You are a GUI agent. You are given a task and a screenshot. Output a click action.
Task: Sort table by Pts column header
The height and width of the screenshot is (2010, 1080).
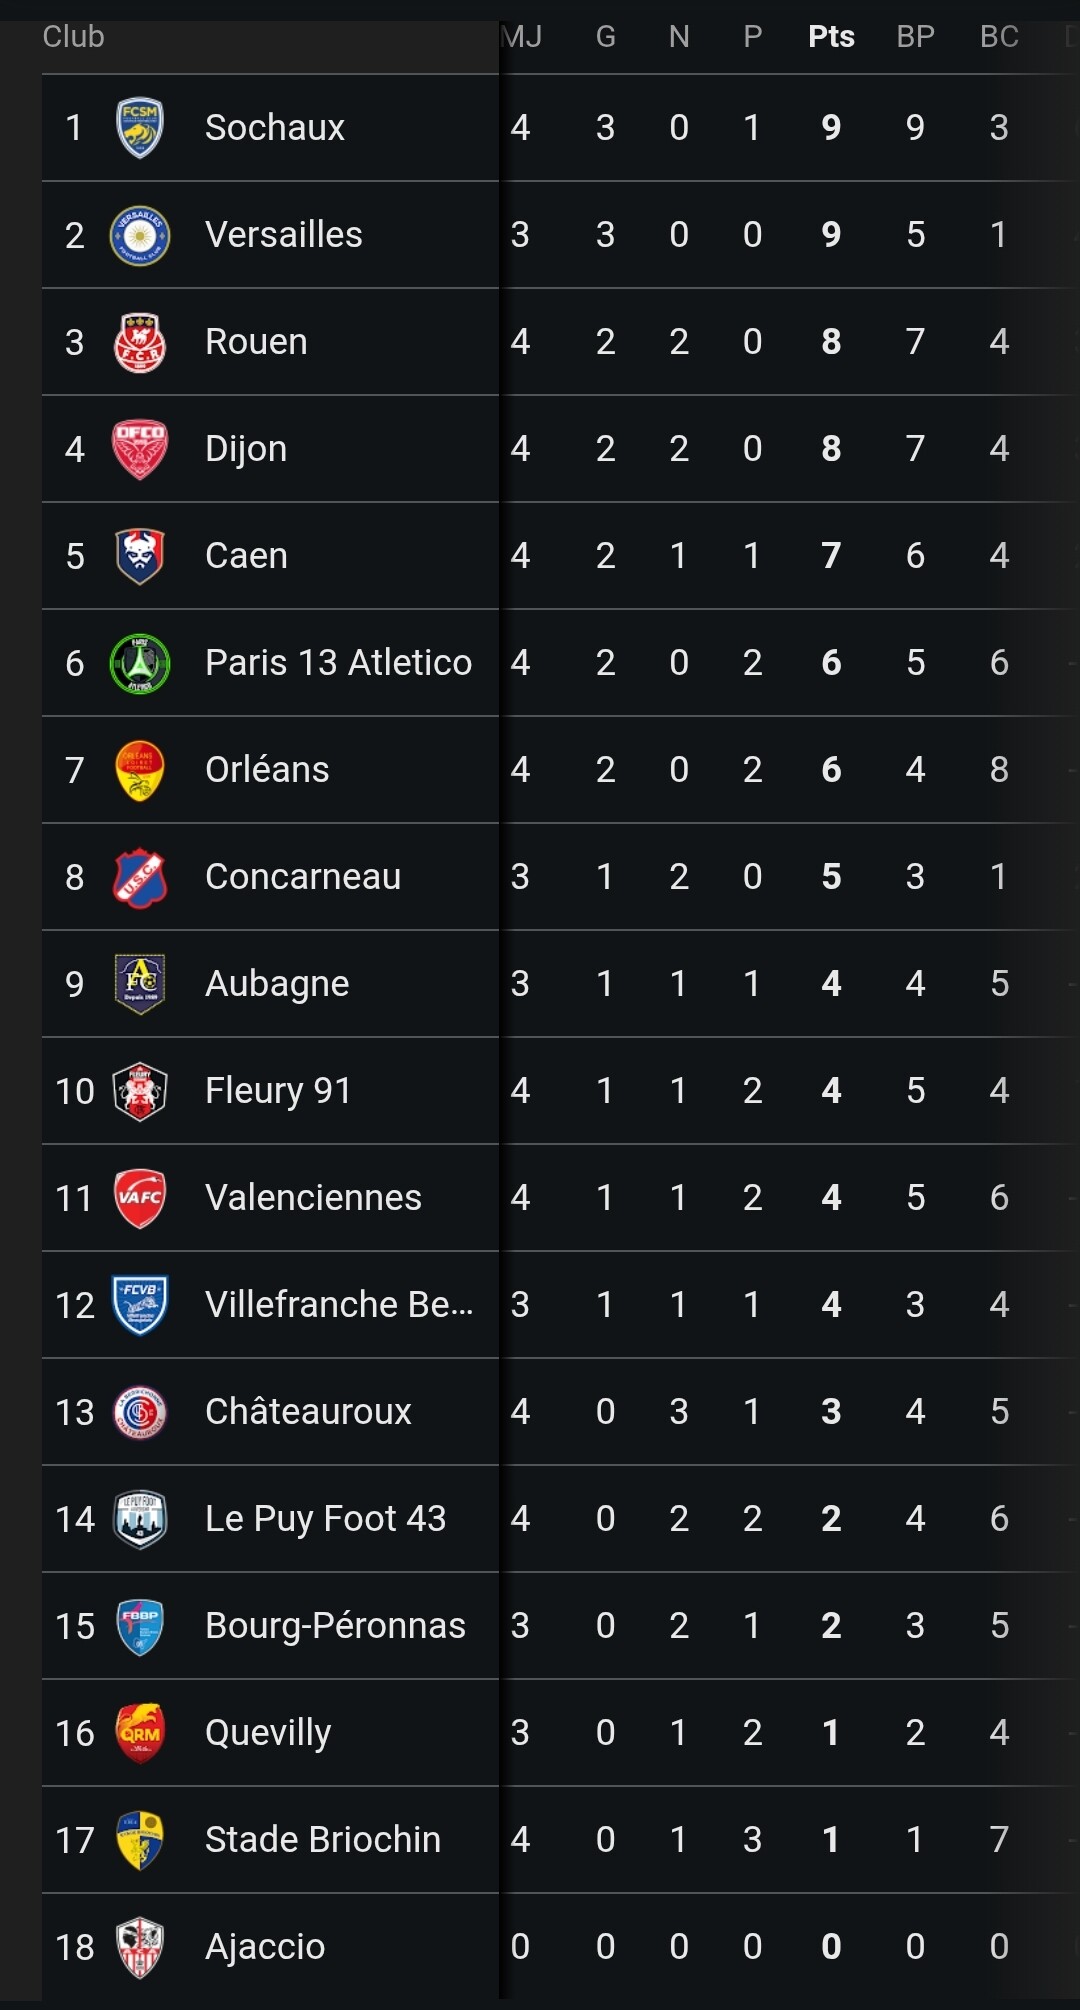tap(831, 37)
